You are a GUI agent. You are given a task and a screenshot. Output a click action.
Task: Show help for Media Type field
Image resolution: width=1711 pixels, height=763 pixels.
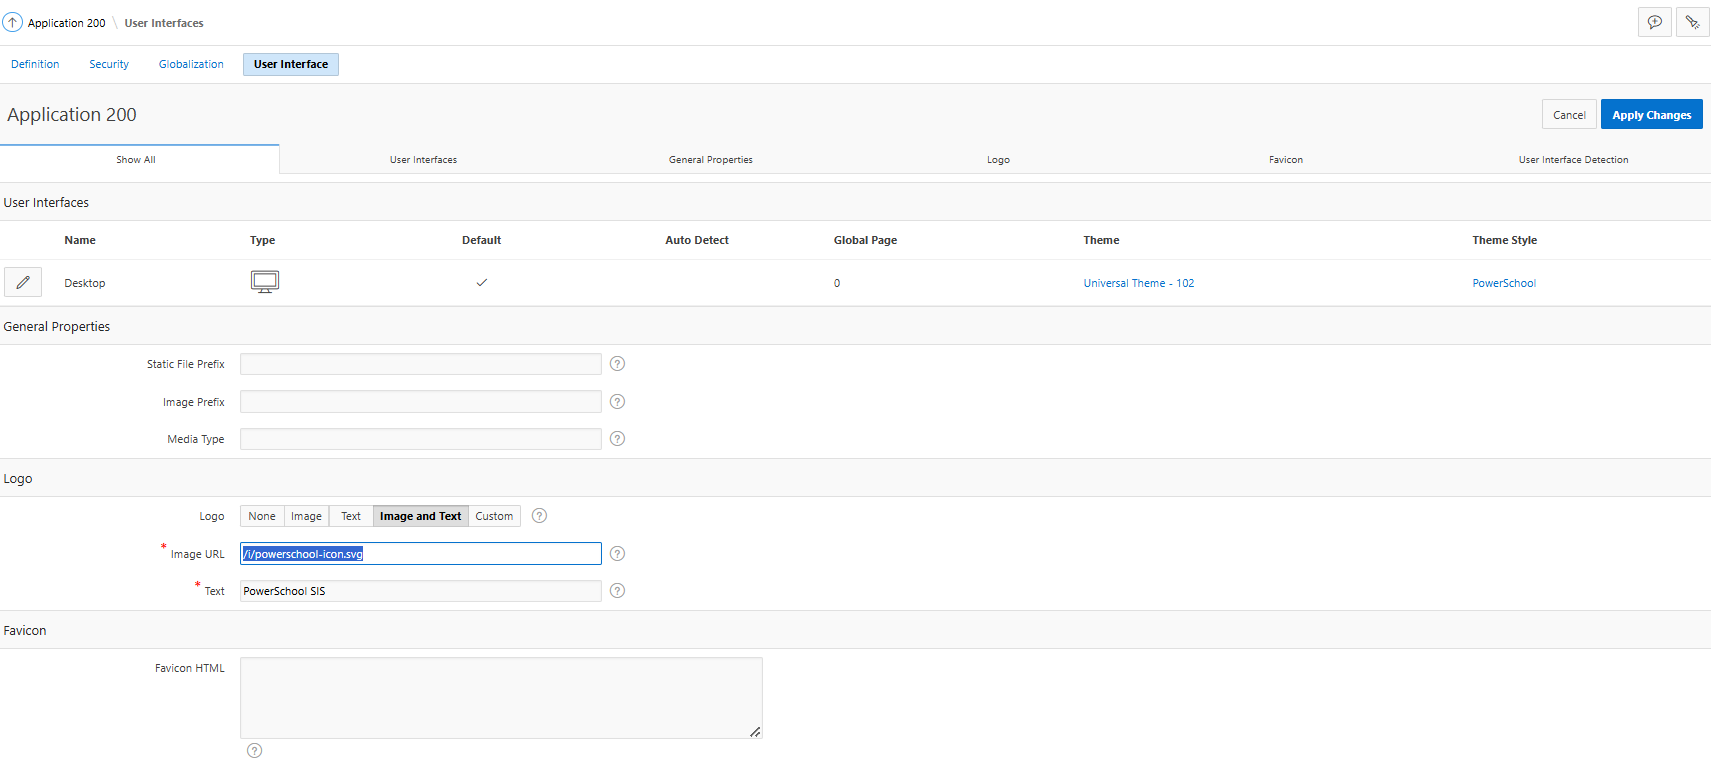pos(617,439)
